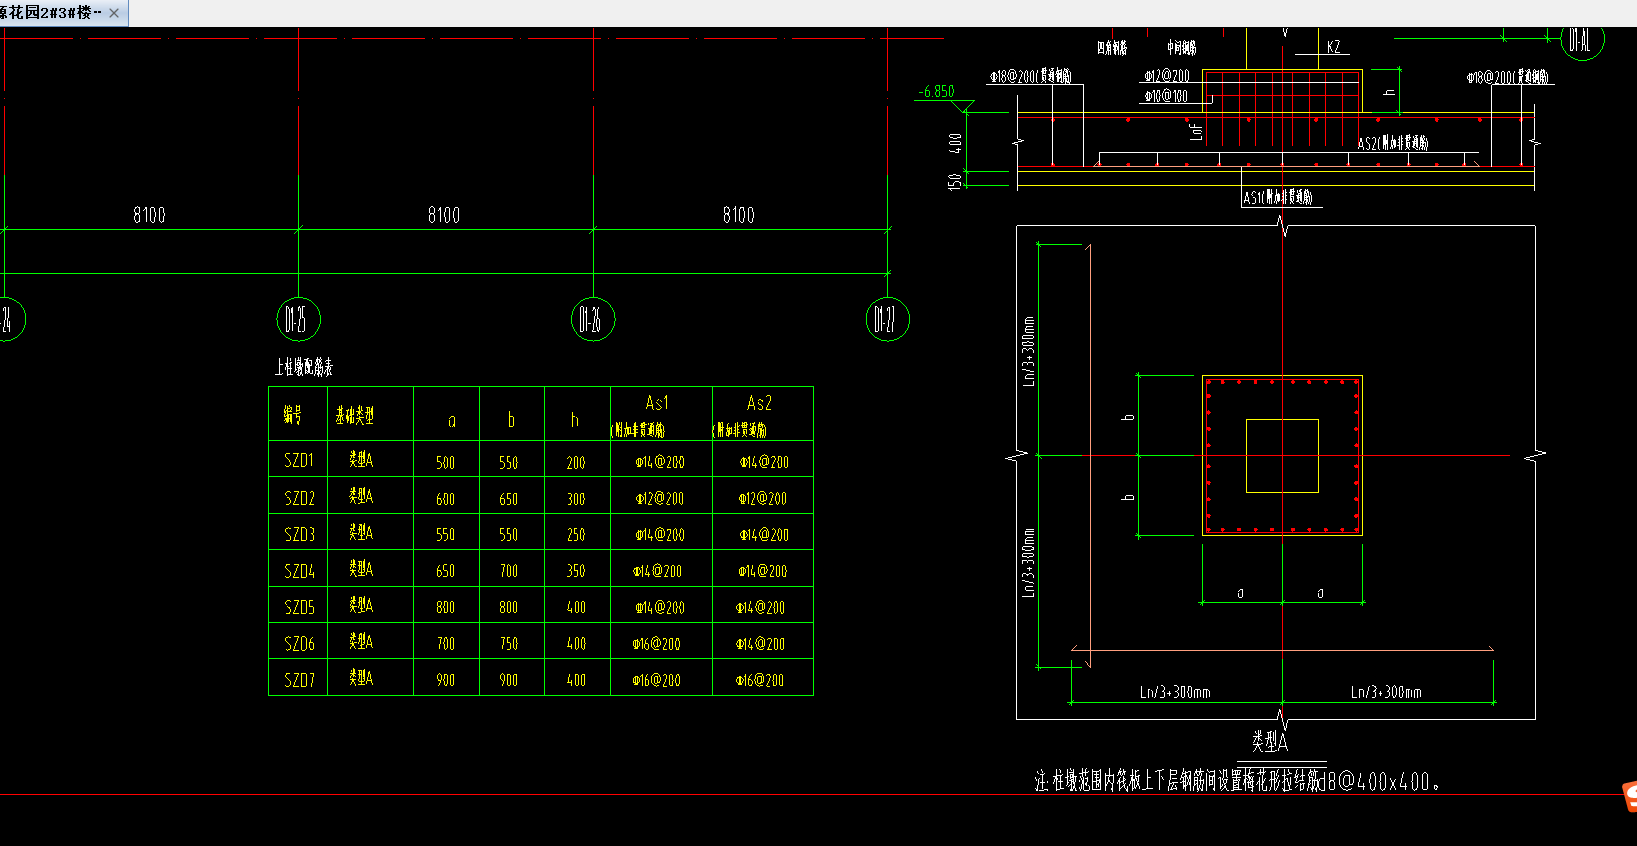Image resolution: width=1637 pixels, height=846 pixels.
Task: Select value 200 in SZD1 row
Action: 576,462
